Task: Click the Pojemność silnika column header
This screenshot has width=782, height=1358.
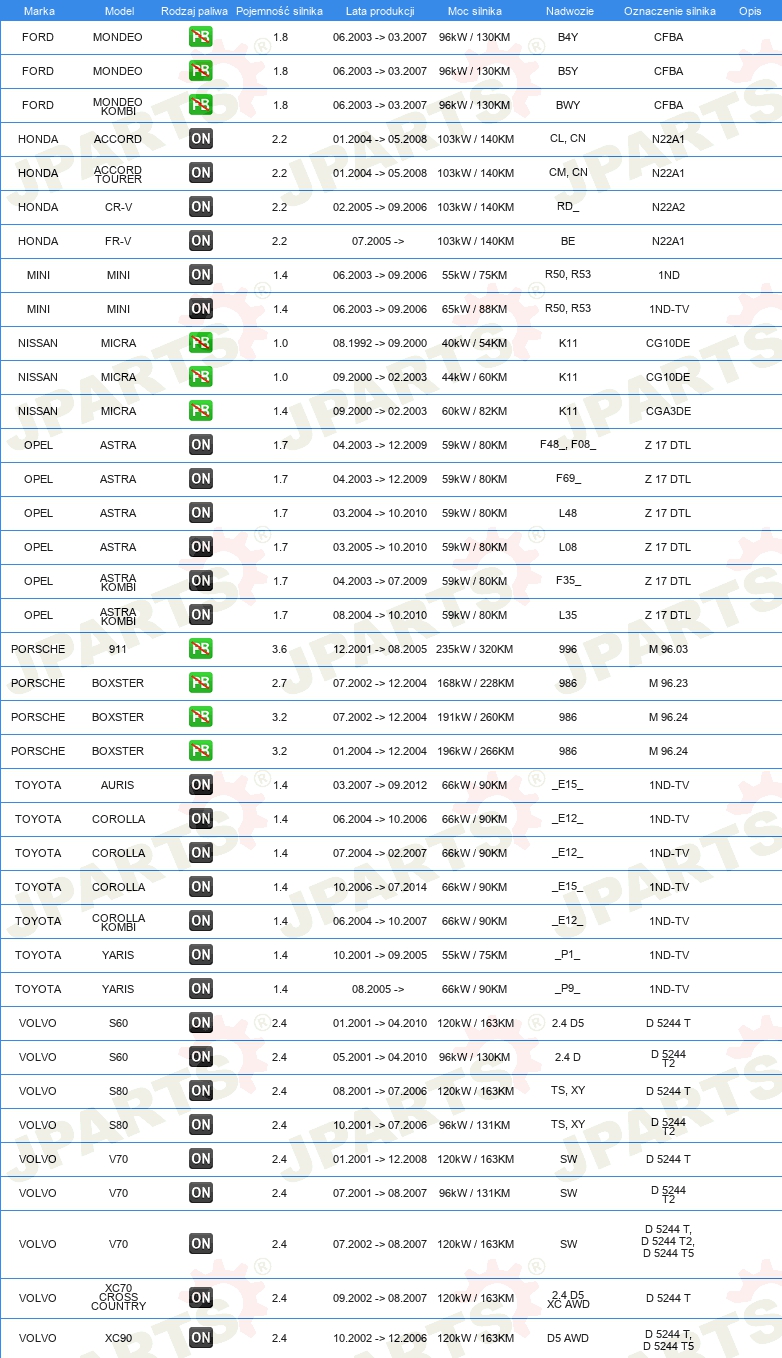Action: pos(280,11)
